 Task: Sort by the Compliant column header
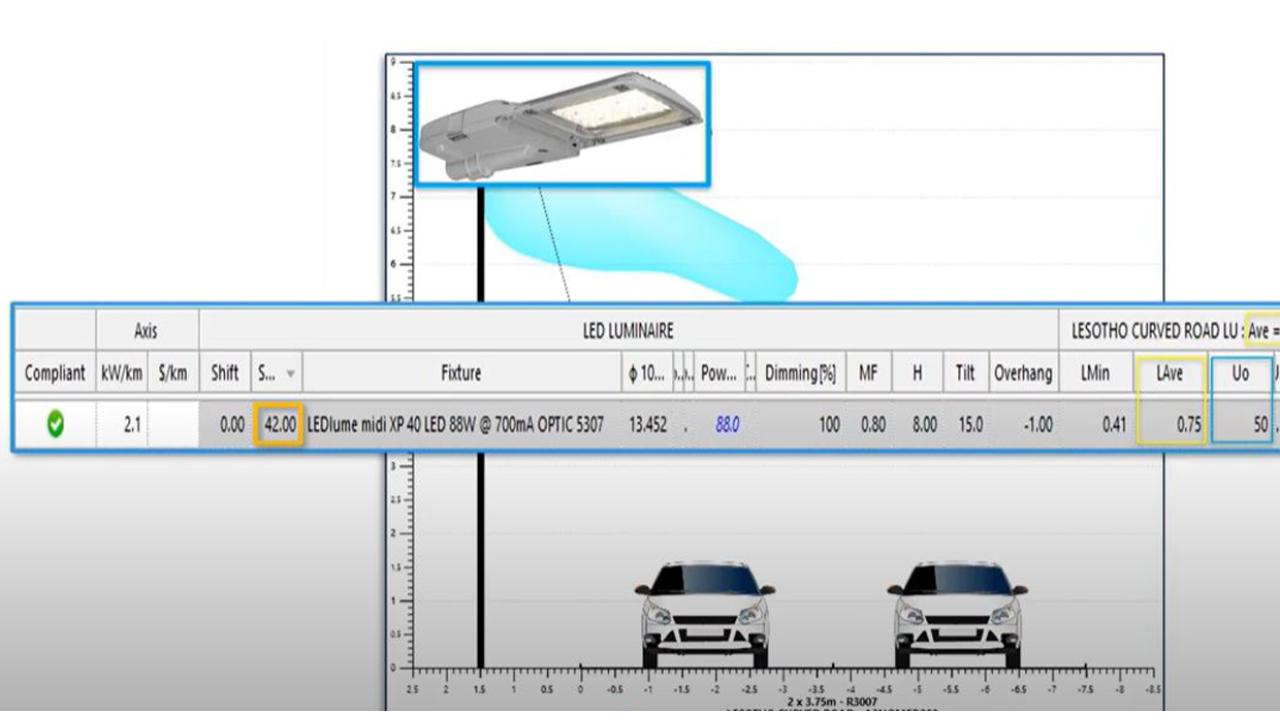[54, 373]
